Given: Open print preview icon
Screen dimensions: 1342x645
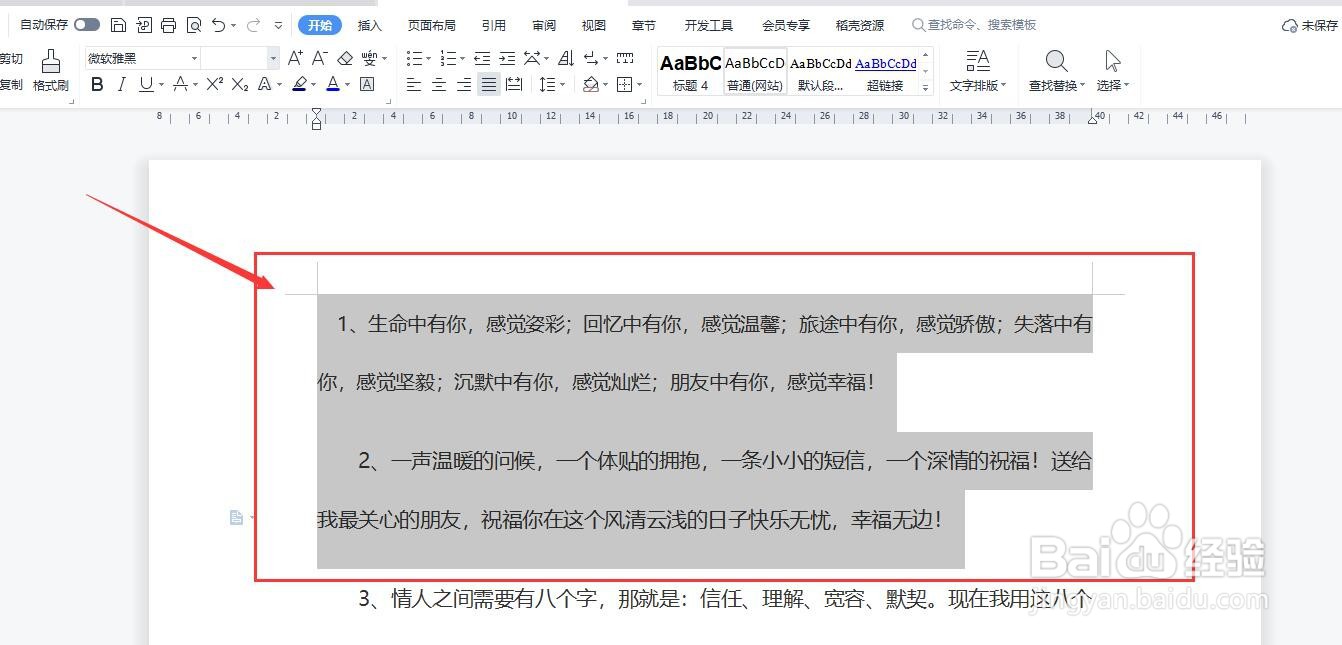Looking at the screenshot, I should point(193,24).
